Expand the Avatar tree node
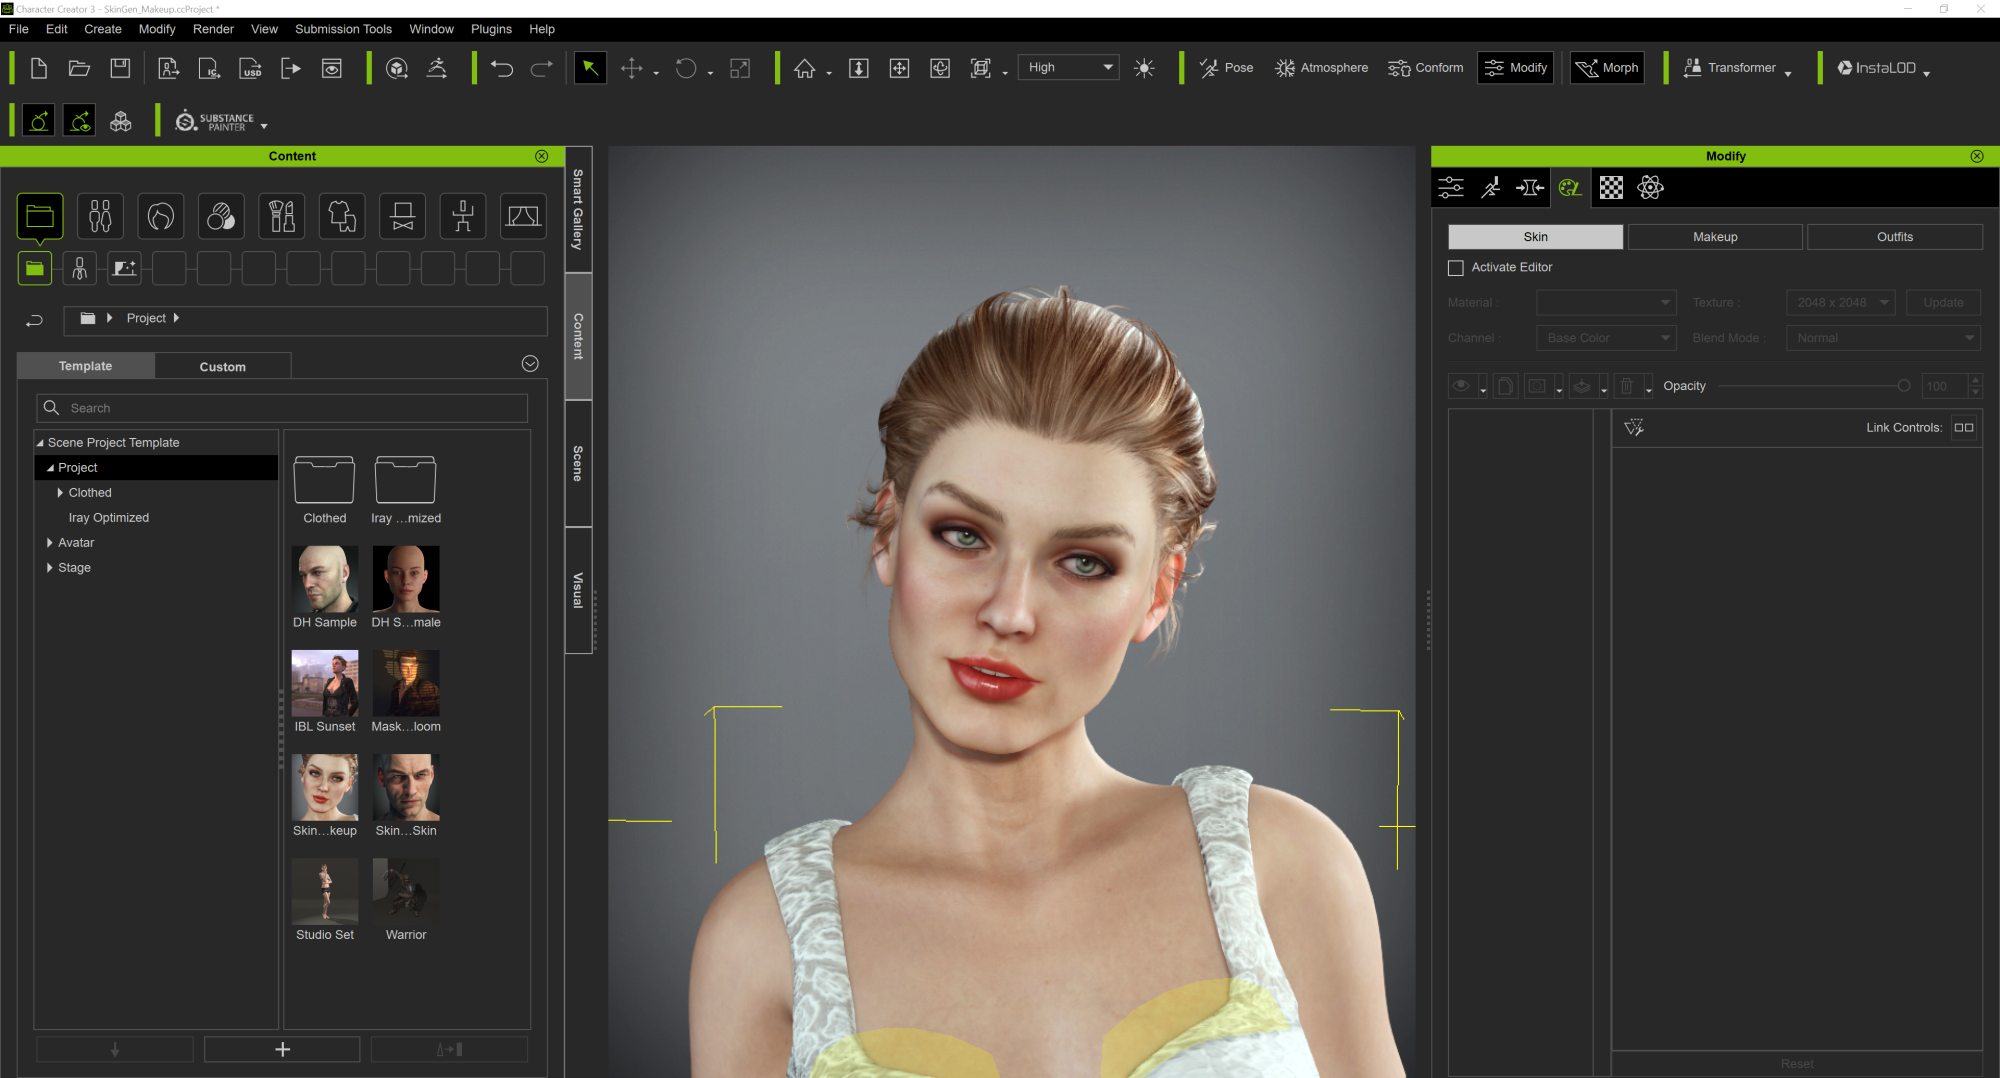 49,543
